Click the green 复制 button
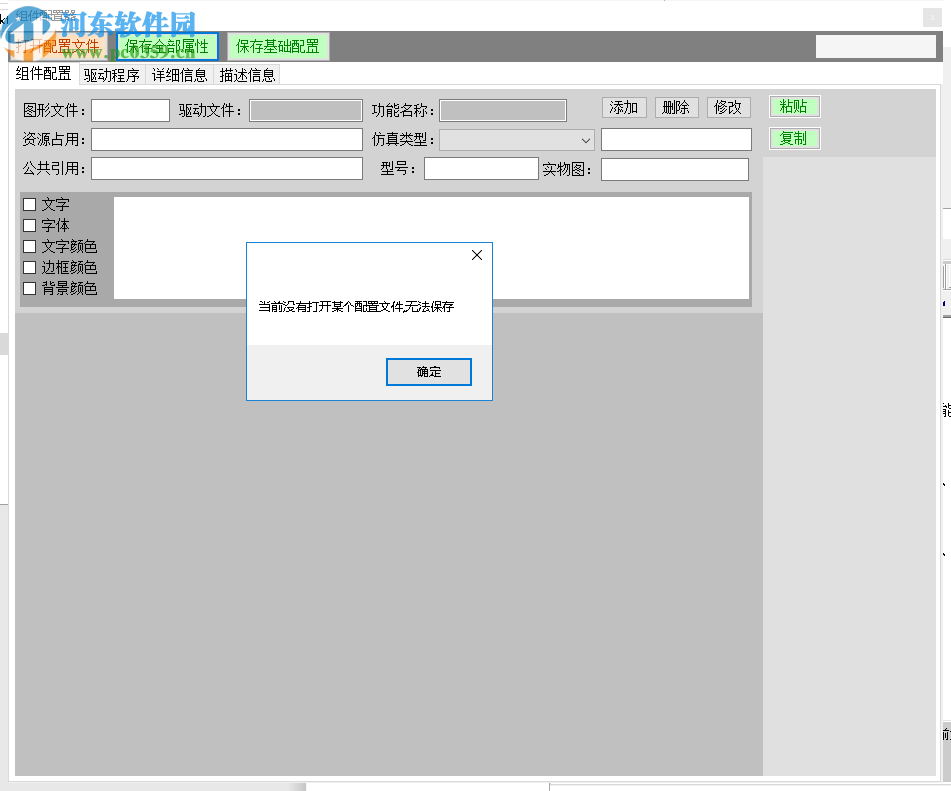The width and height of the screenshot is (951, 791). coord(795,138)
